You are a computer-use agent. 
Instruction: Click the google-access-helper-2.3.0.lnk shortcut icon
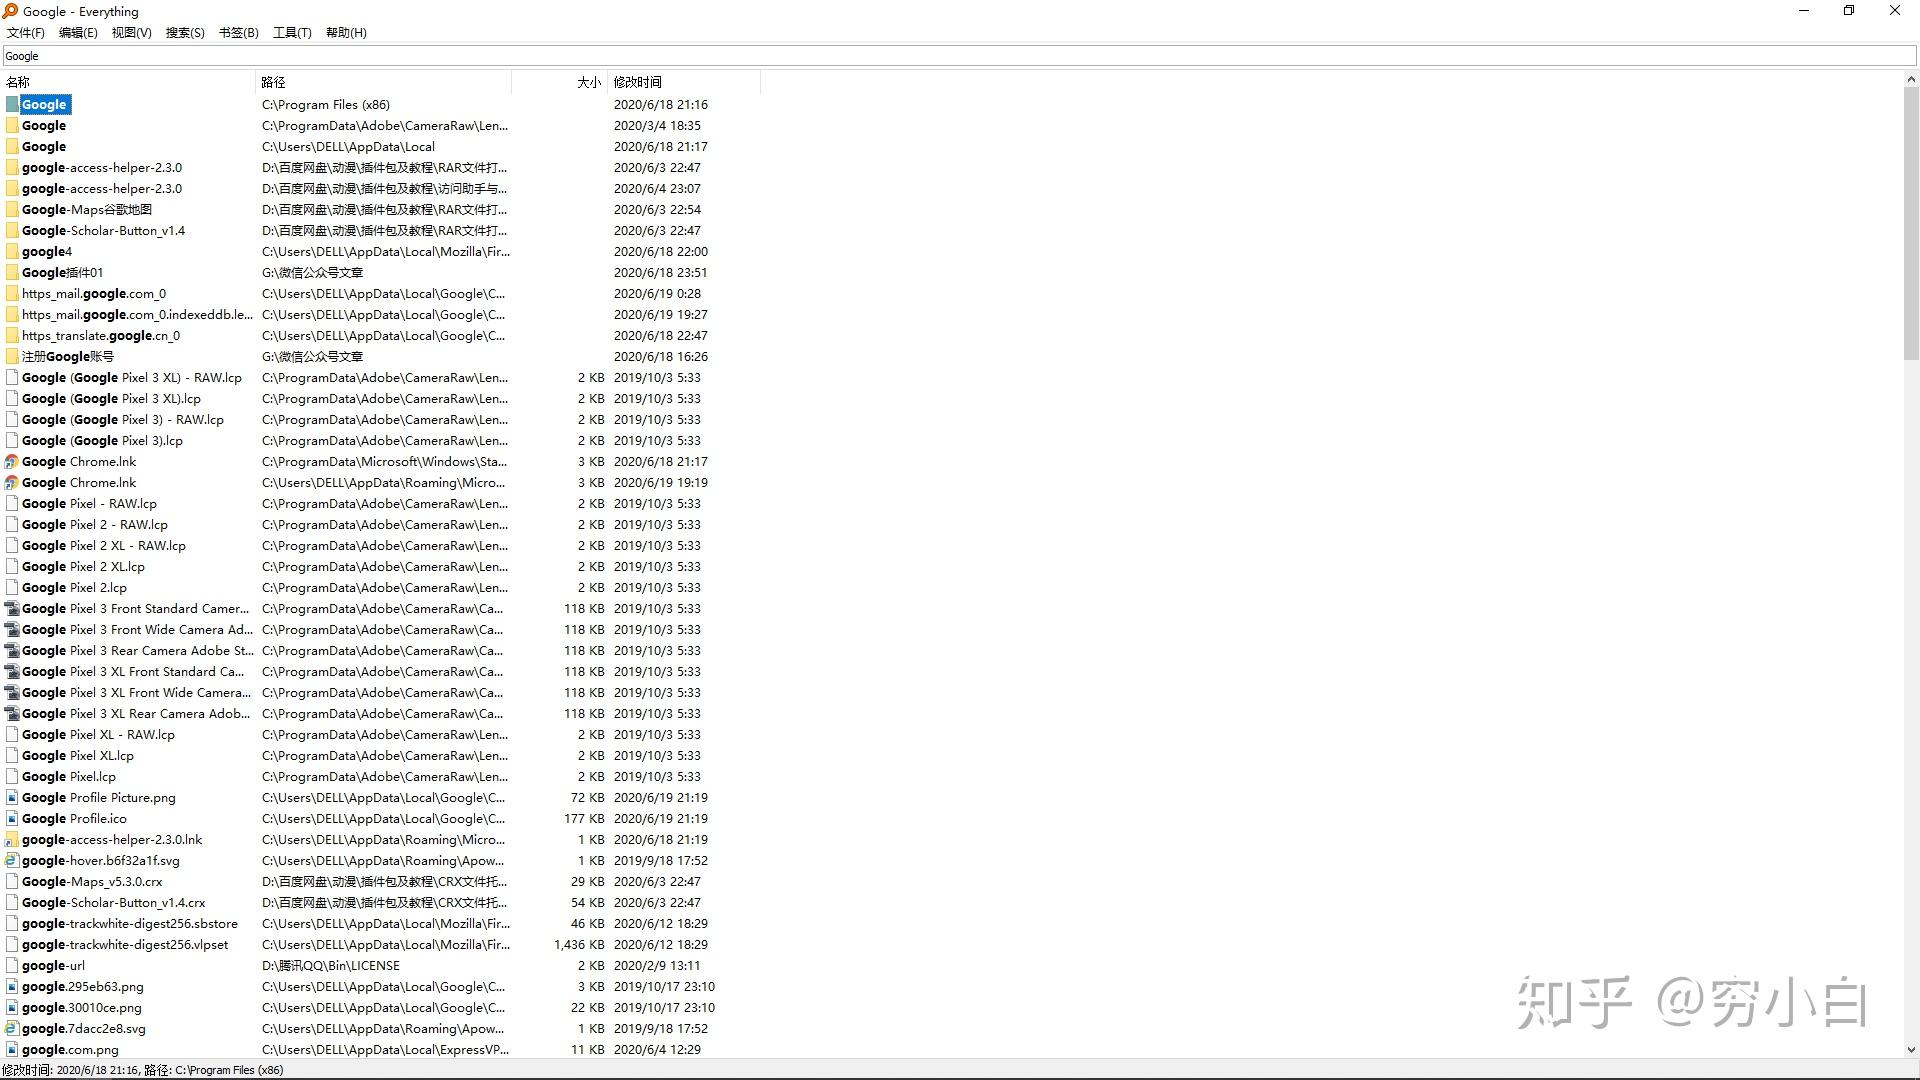tap(12, 840)
